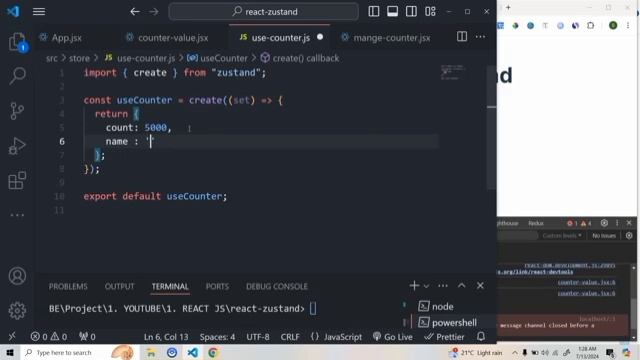Click Ln 6, Col 13 status item
The width and height of the screenshot is (640, 360).
pos(166,337)
